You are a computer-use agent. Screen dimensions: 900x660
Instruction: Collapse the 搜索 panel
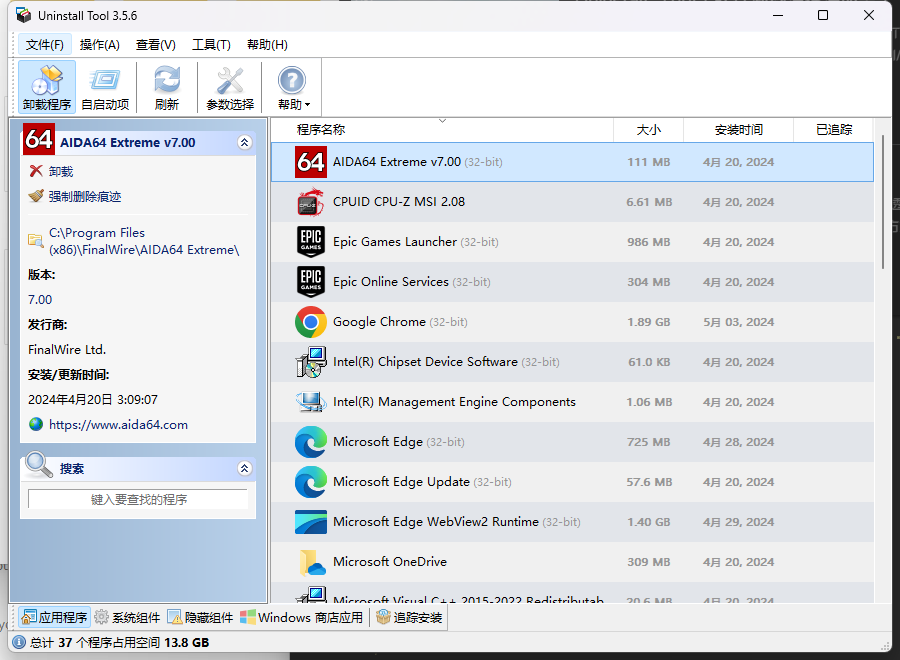pos(245,468)
